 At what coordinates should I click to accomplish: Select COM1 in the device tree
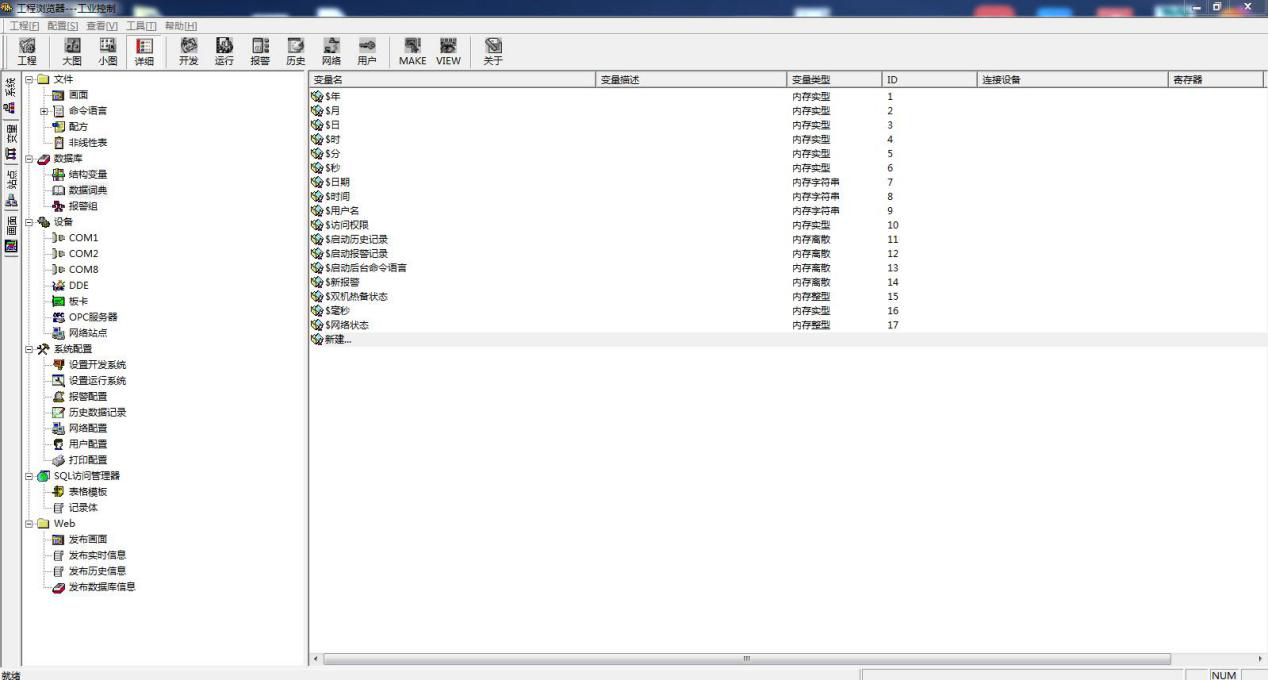(83, 238)
